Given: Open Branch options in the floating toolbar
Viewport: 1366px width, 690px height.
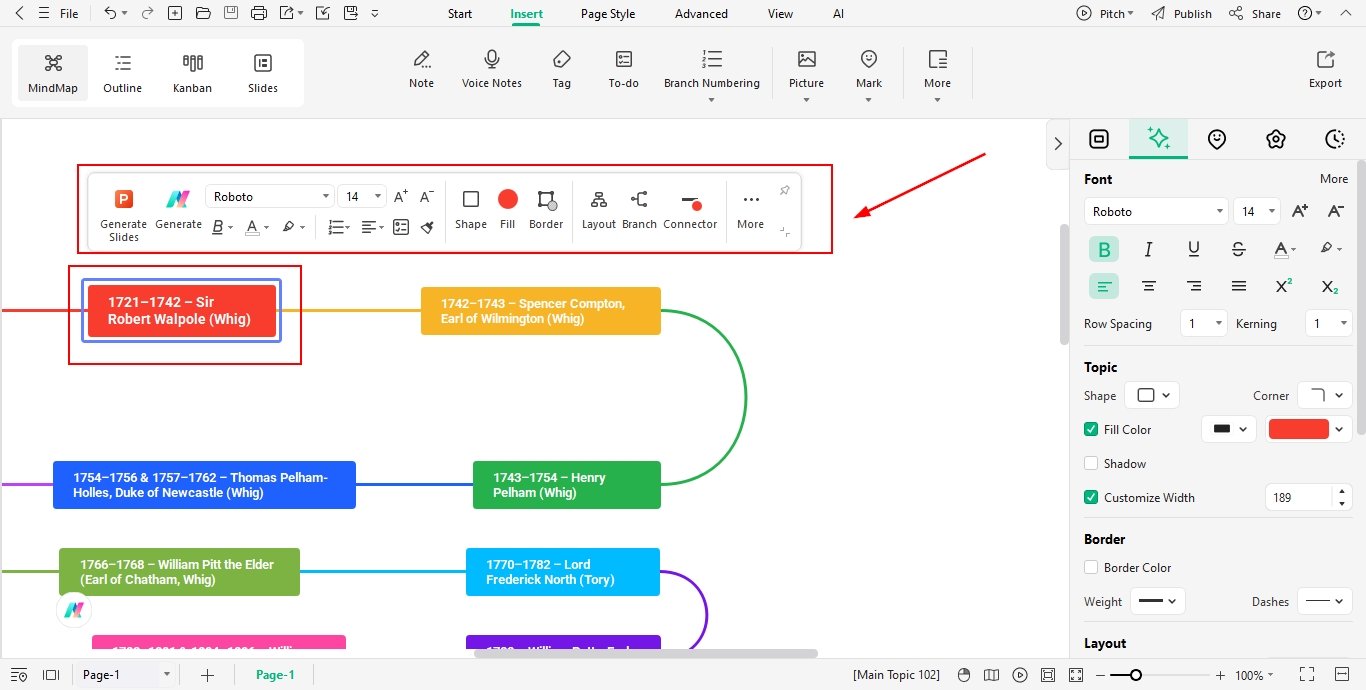Looking at the screenshot, I should (640, 210).
